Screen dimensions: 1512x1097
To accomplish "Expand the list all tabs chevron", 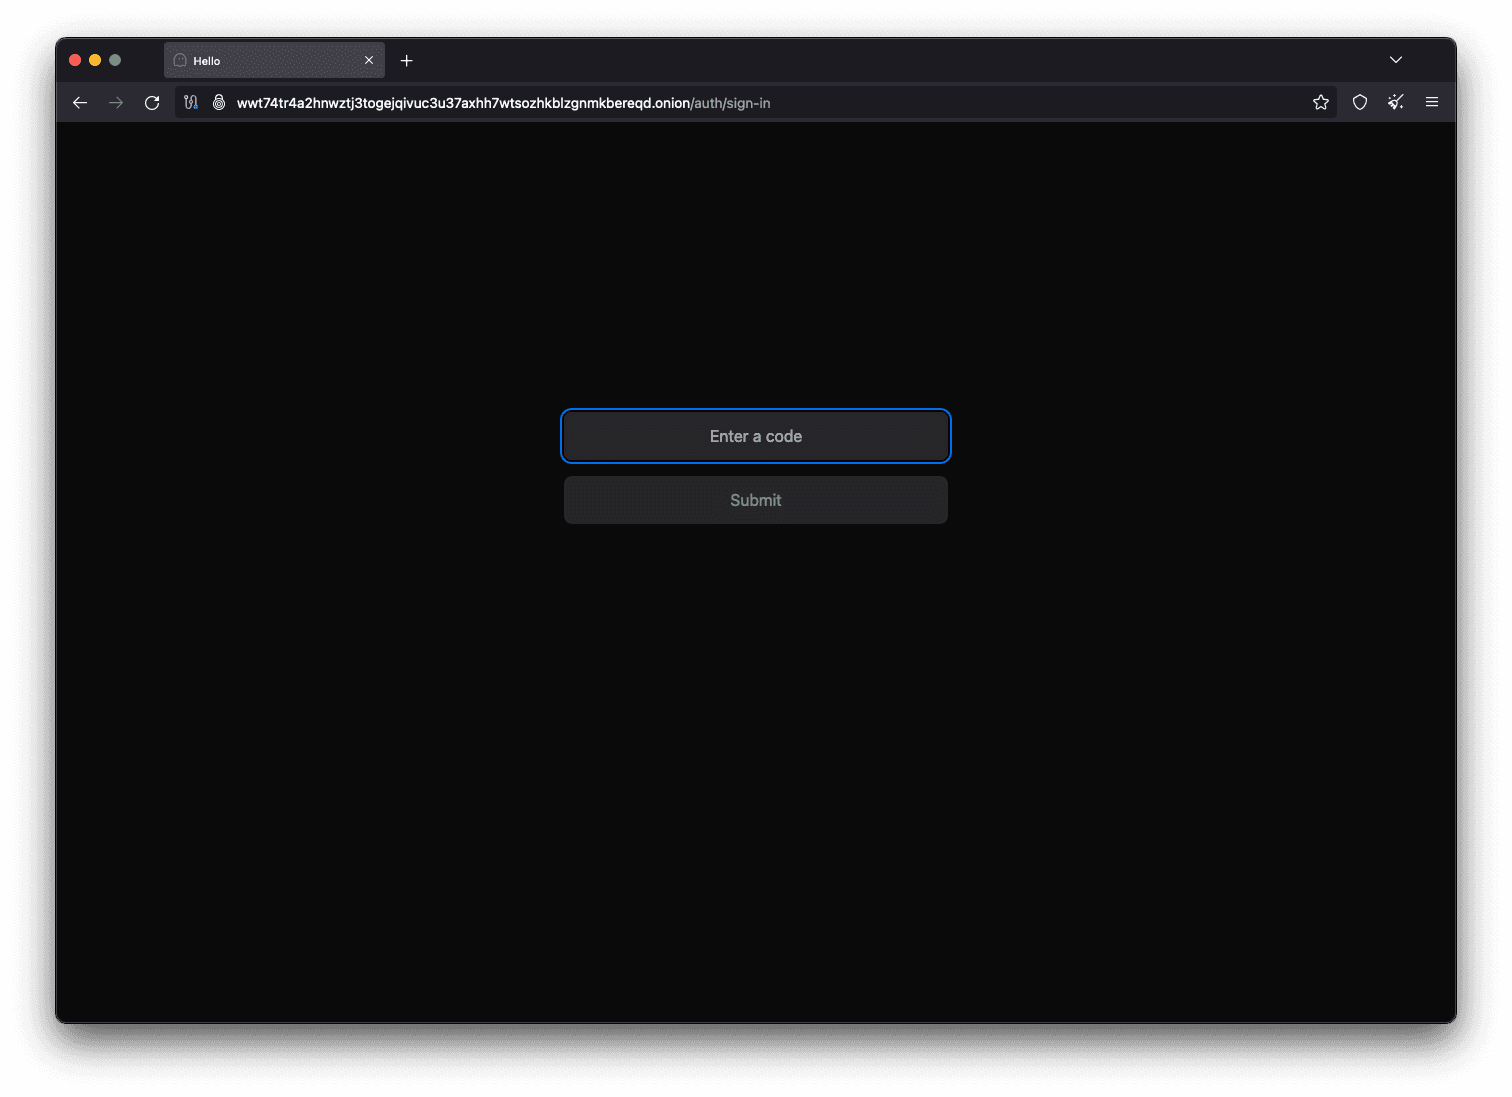I will pos(1396,60).
